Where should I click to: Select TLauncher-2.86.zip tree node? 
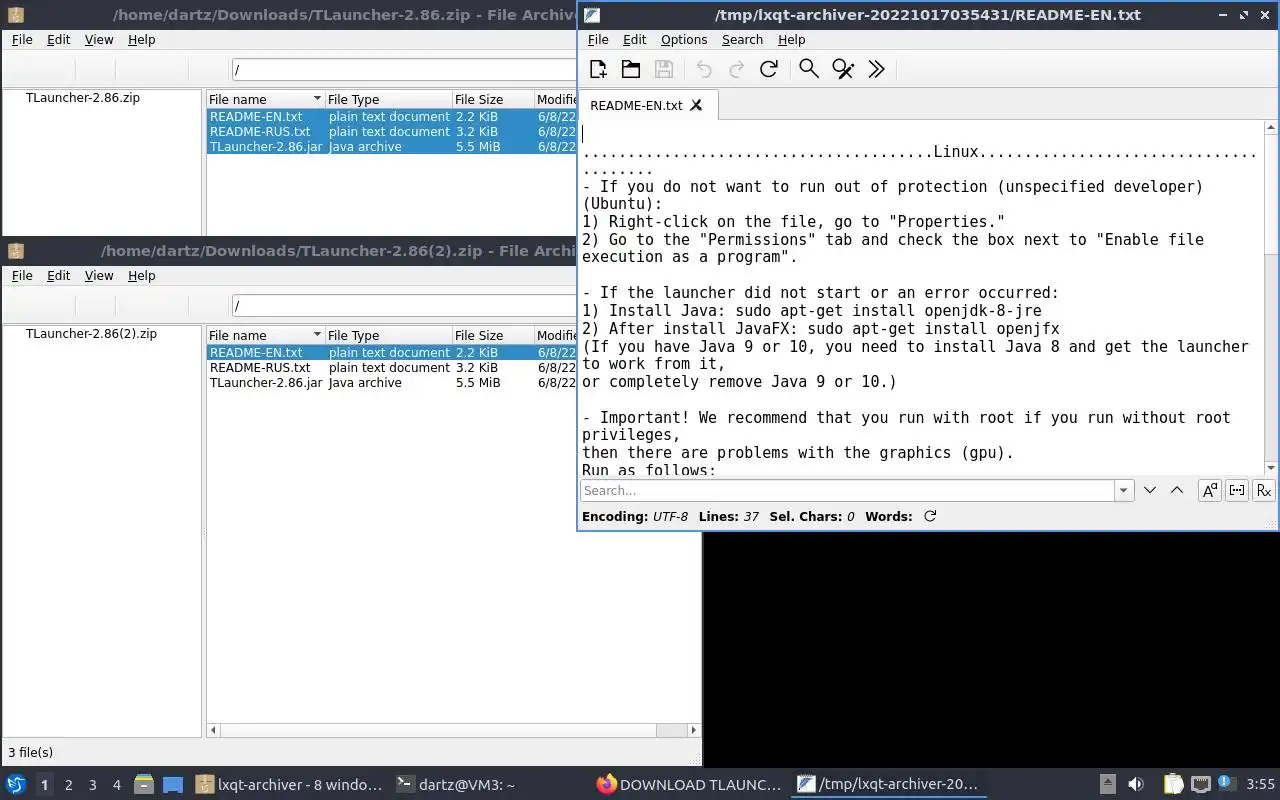pyautogui.click(x=82, y=98)
